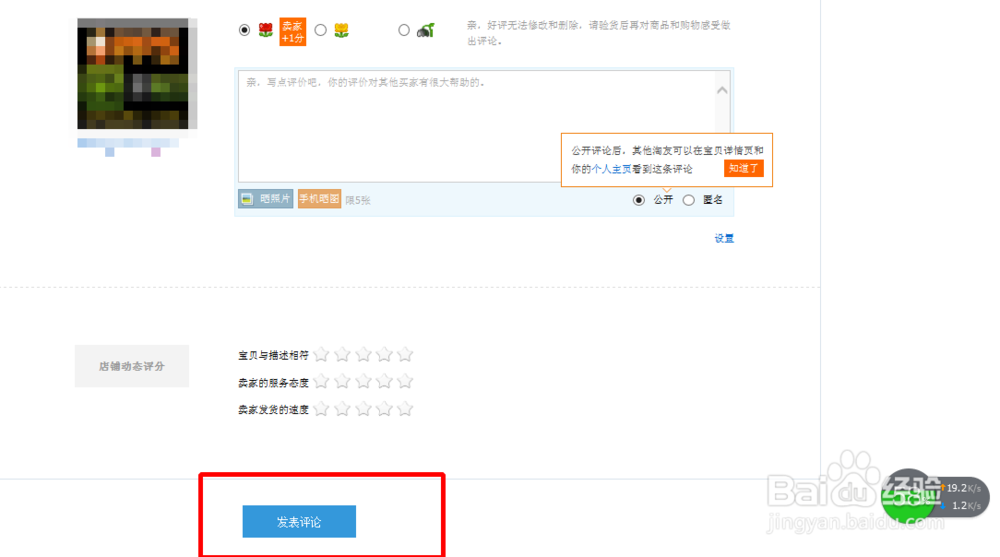
Task: Click the dark bad rating icon
Action: [425, 30]
